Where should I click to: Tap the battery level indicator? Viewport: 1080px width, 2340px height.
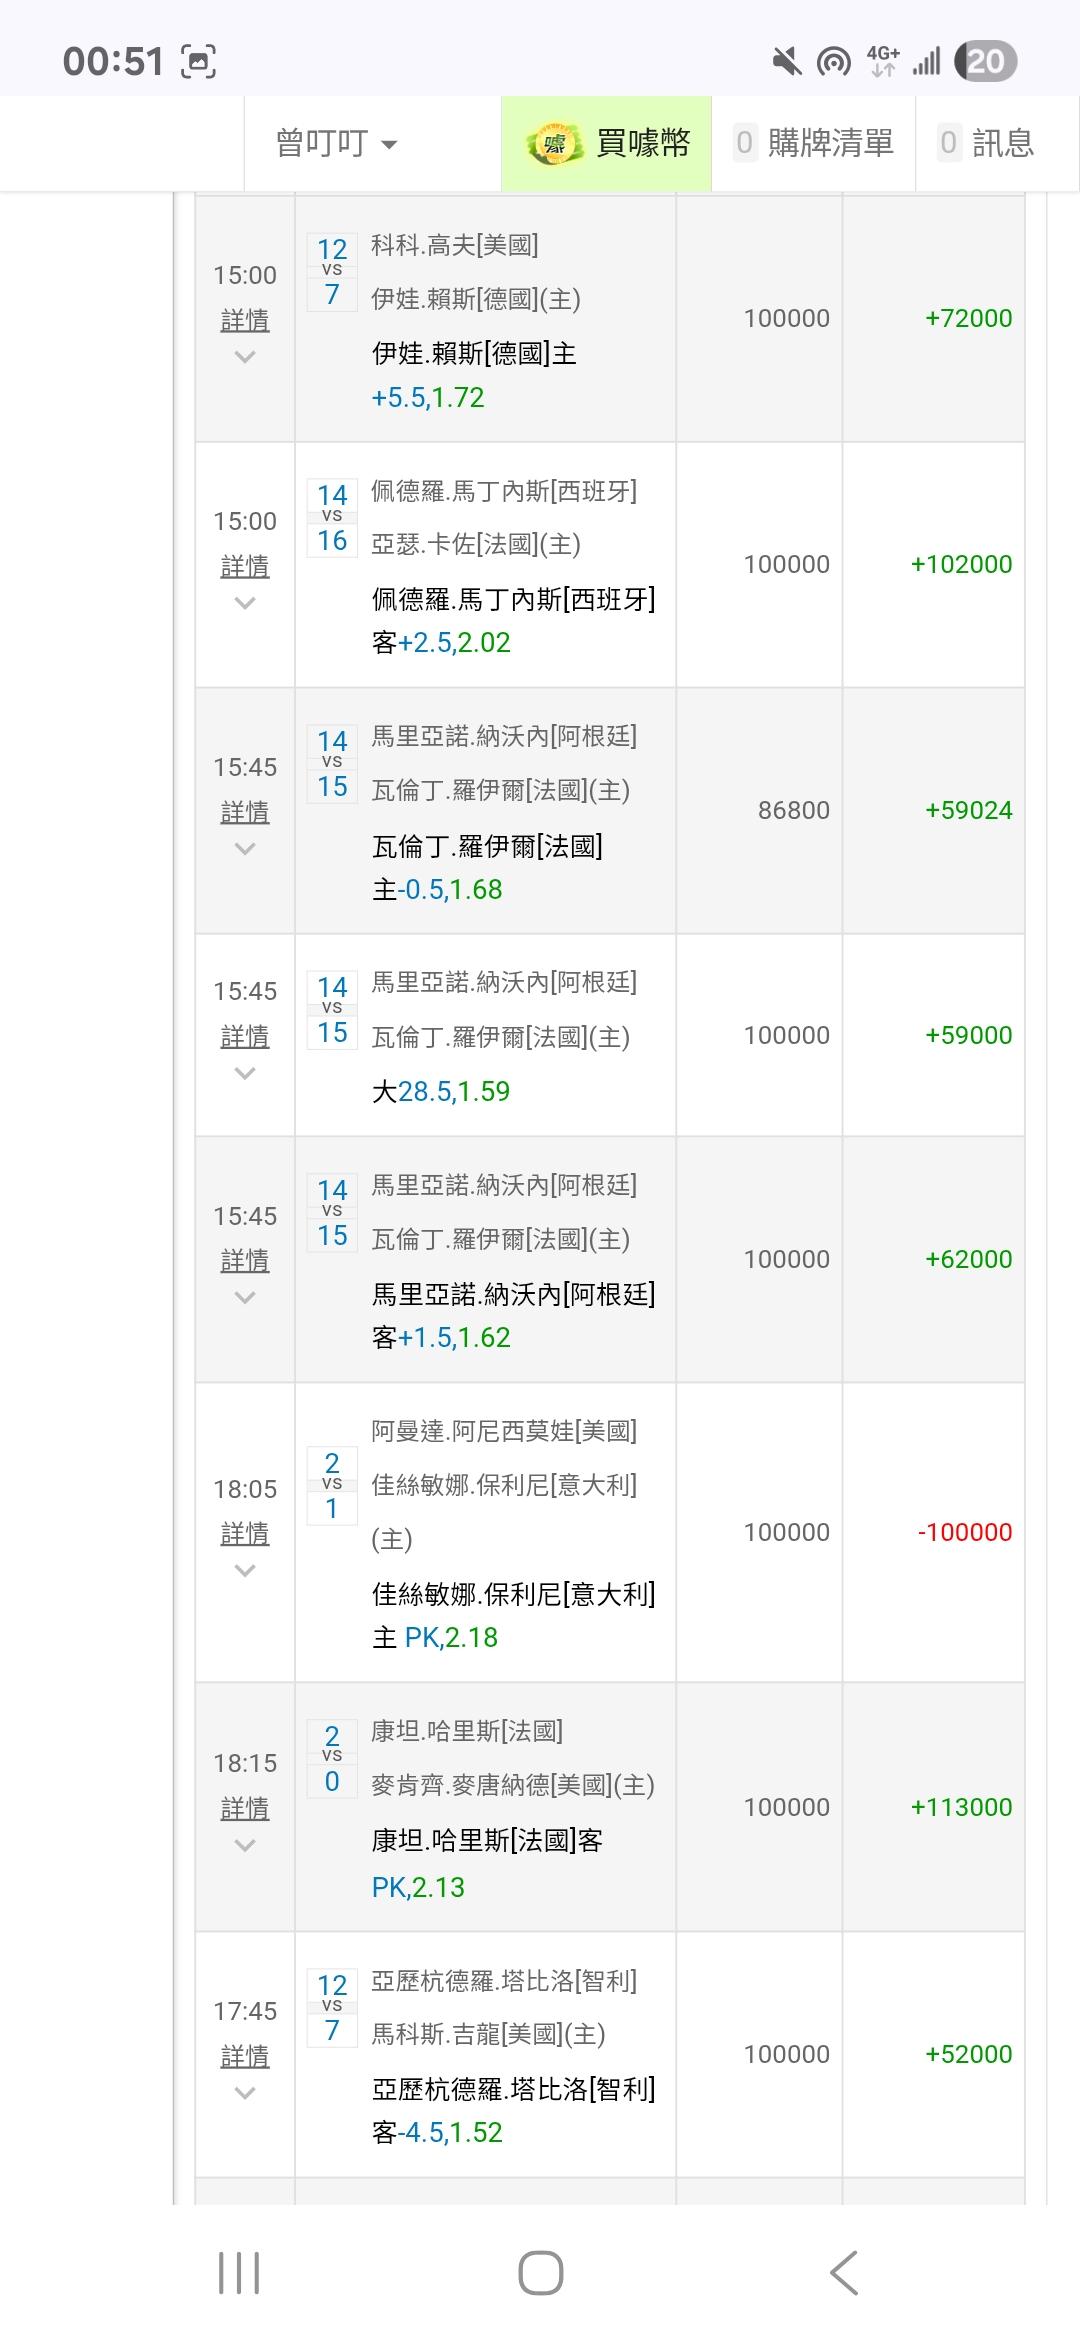pyautogui.click(x=985, y=62)
